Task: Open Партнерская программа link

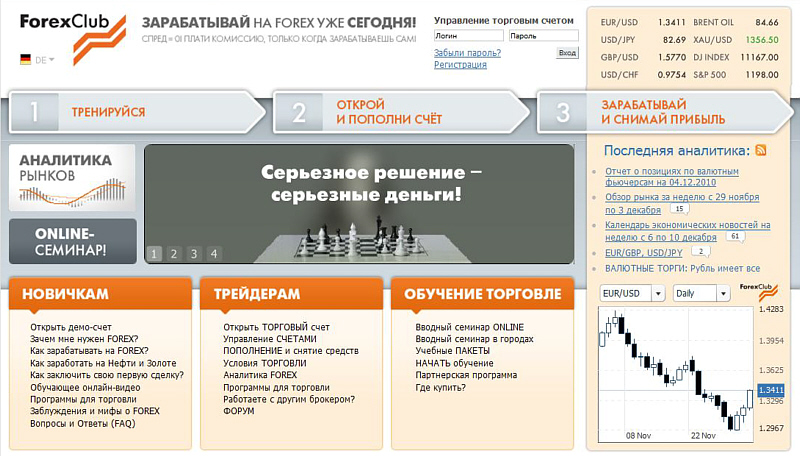Action: point(466,375)
